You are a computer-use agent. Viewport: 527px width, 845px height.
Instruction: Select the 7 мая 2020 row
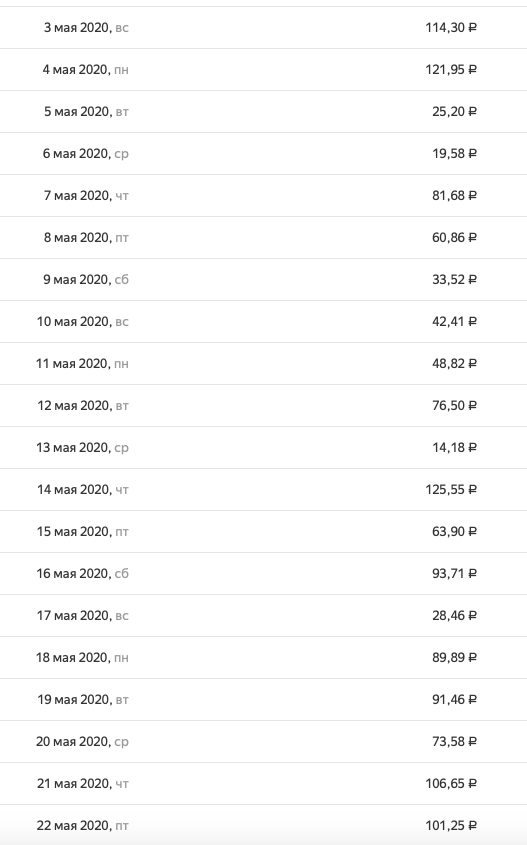(264, 196)
